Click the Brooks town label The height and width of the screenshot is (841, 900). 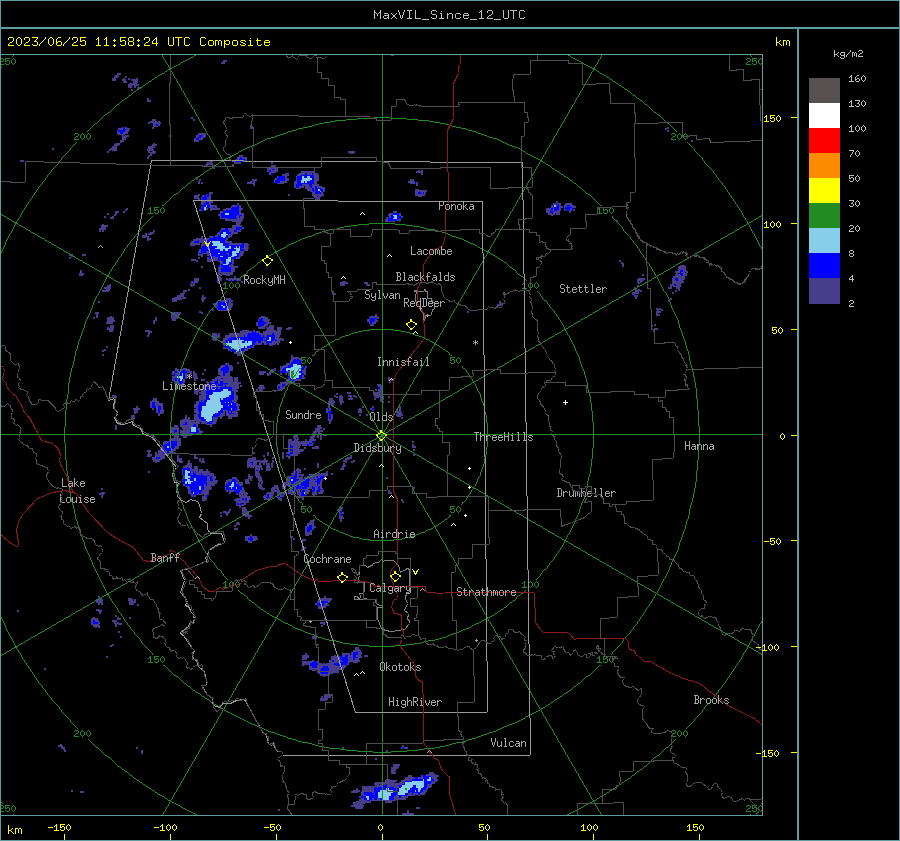711,700
